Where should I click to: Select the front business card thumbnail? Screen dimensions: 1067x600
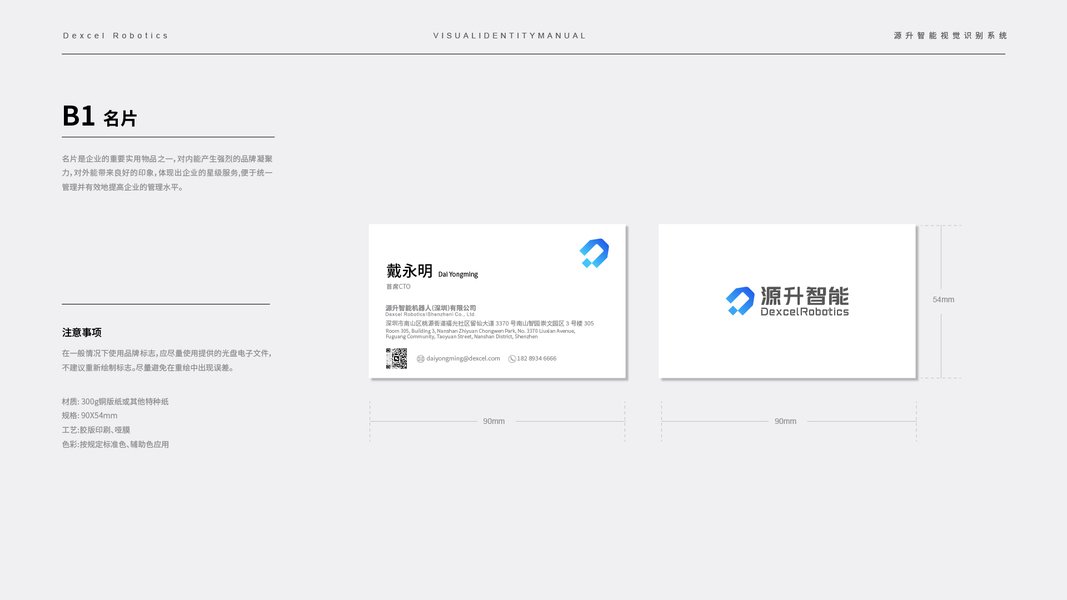tap(497, 301)
